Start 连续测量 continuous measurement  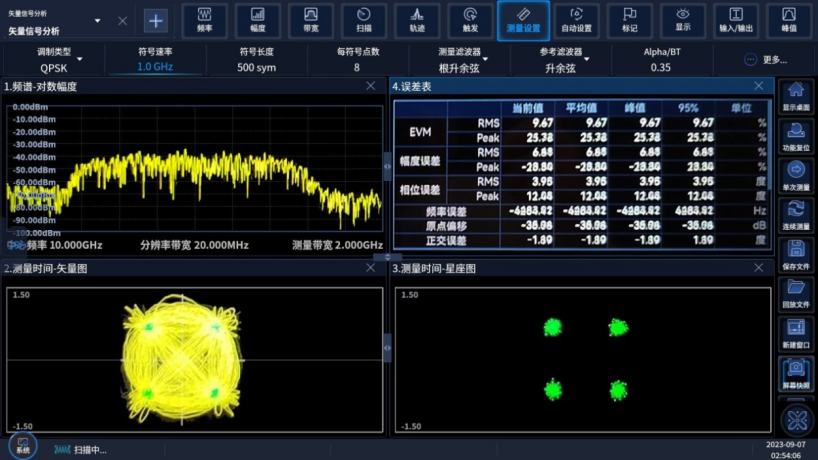796,216
